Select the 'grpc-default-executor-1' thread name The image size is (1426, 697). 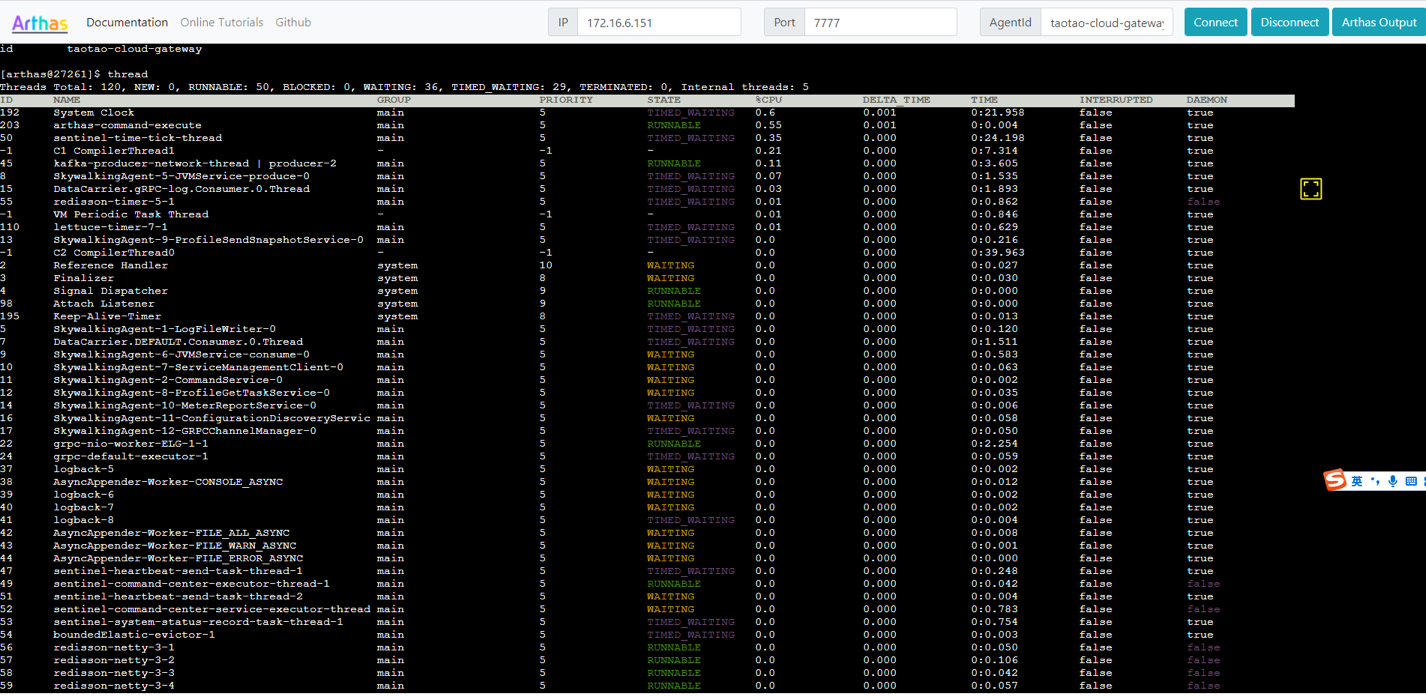pyautogui.click(x=131, y=456)
